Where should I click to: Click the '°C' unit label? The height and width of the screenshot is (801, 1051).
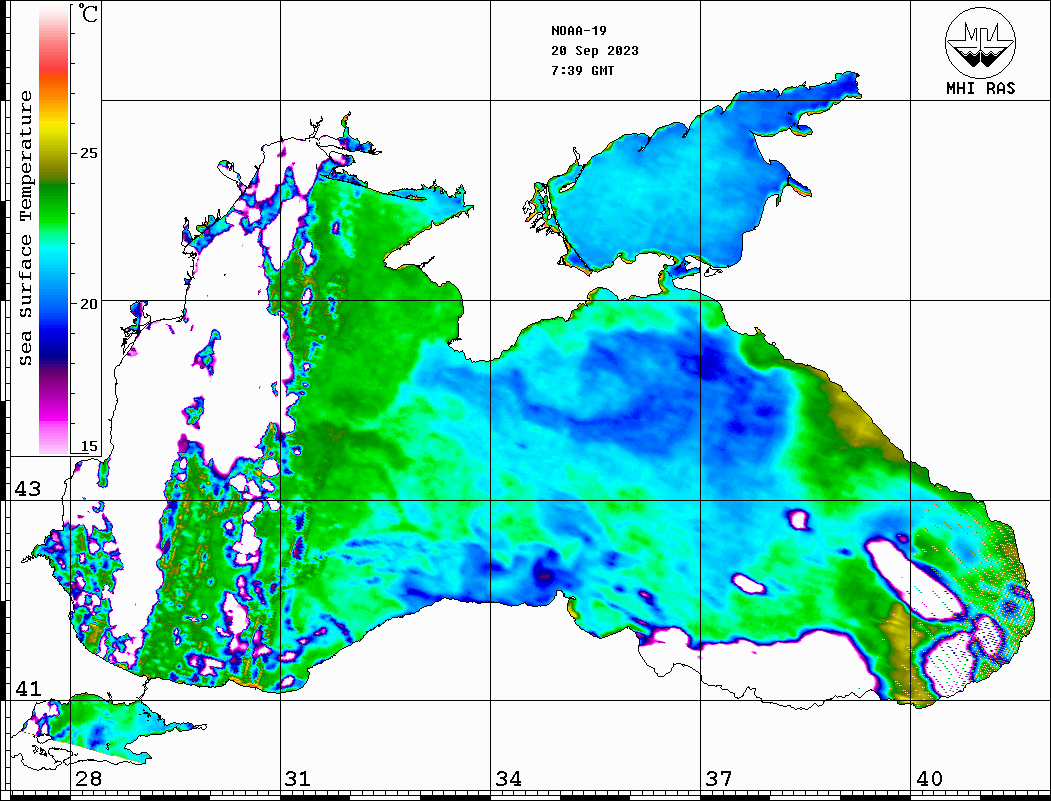point(88,13)
